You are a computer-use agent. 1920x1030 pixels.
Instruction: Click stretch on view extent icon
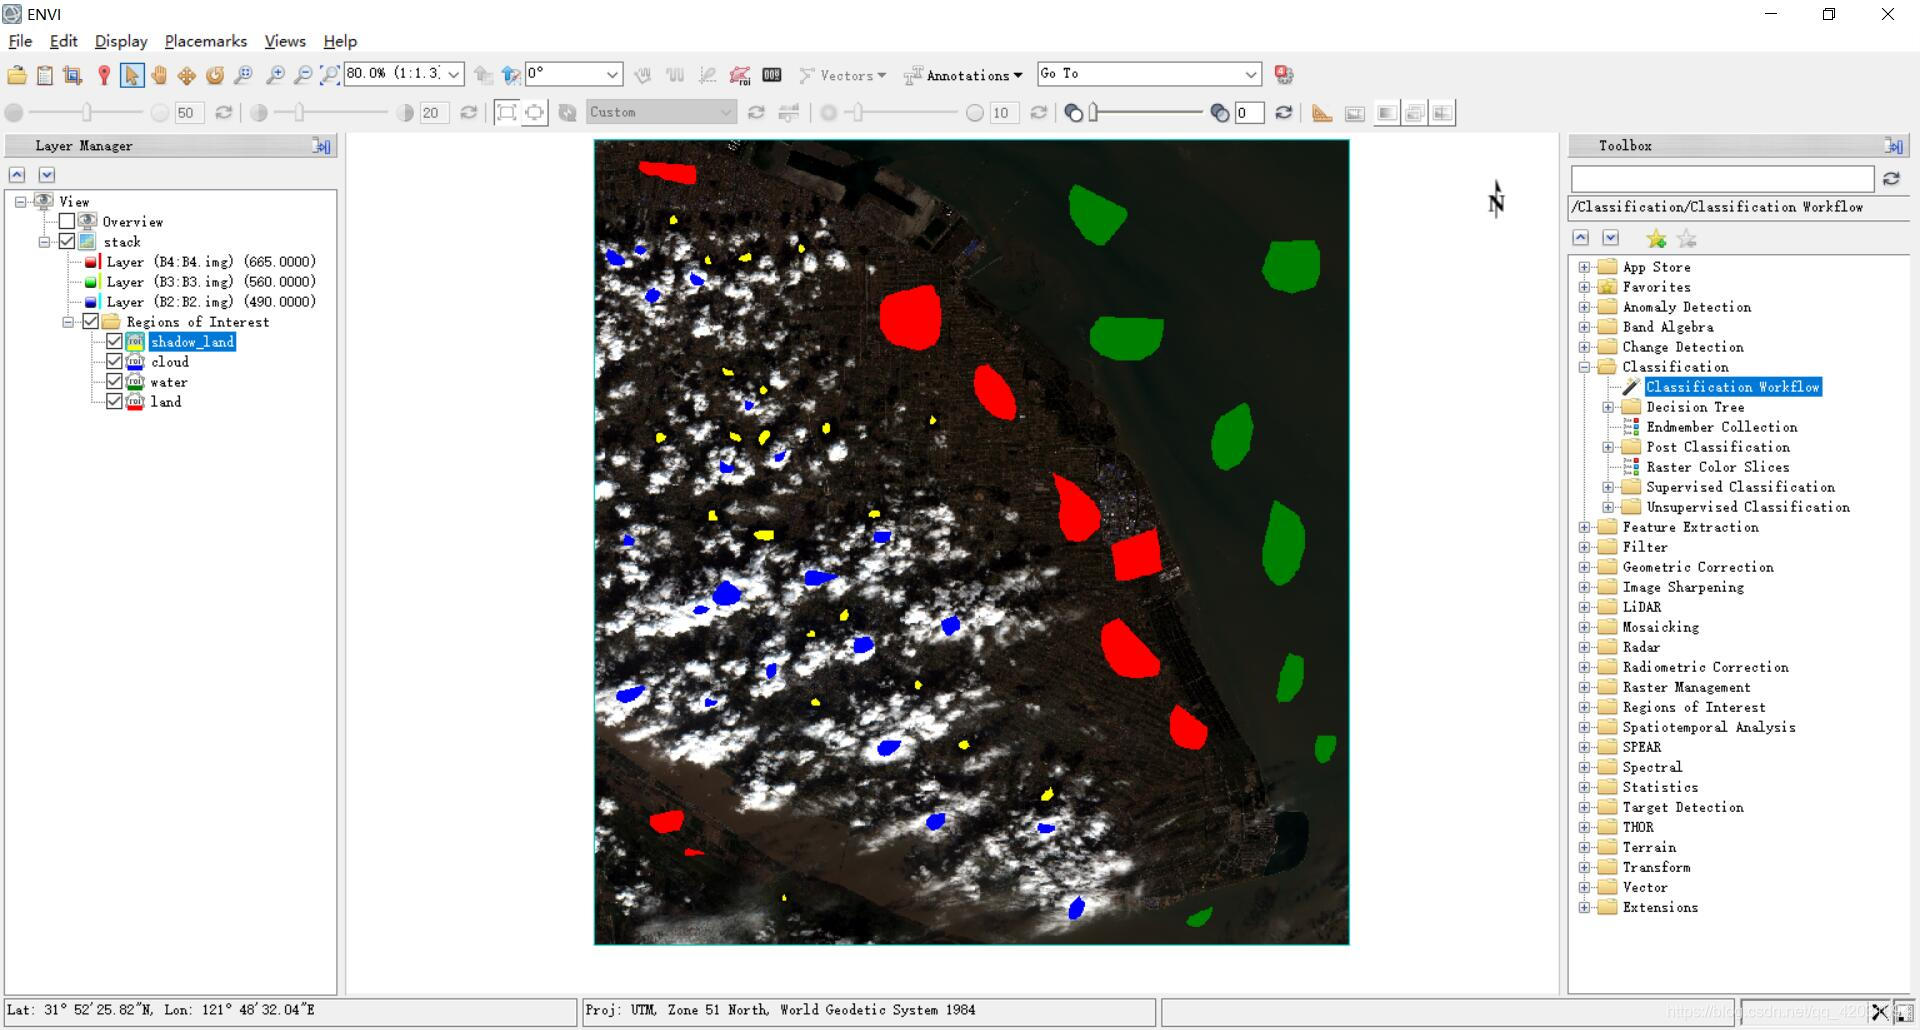(x=535, y=113)
